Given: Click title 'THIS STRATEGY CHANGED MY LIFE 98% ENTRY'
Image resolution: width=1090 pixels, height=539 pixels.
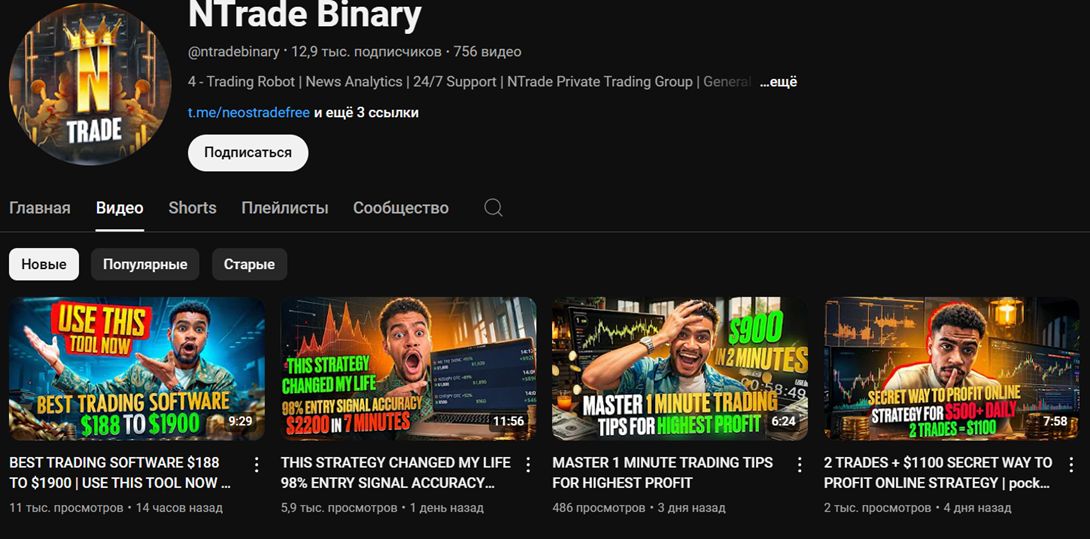Looking at the screenshot, I should pos(396,472).
